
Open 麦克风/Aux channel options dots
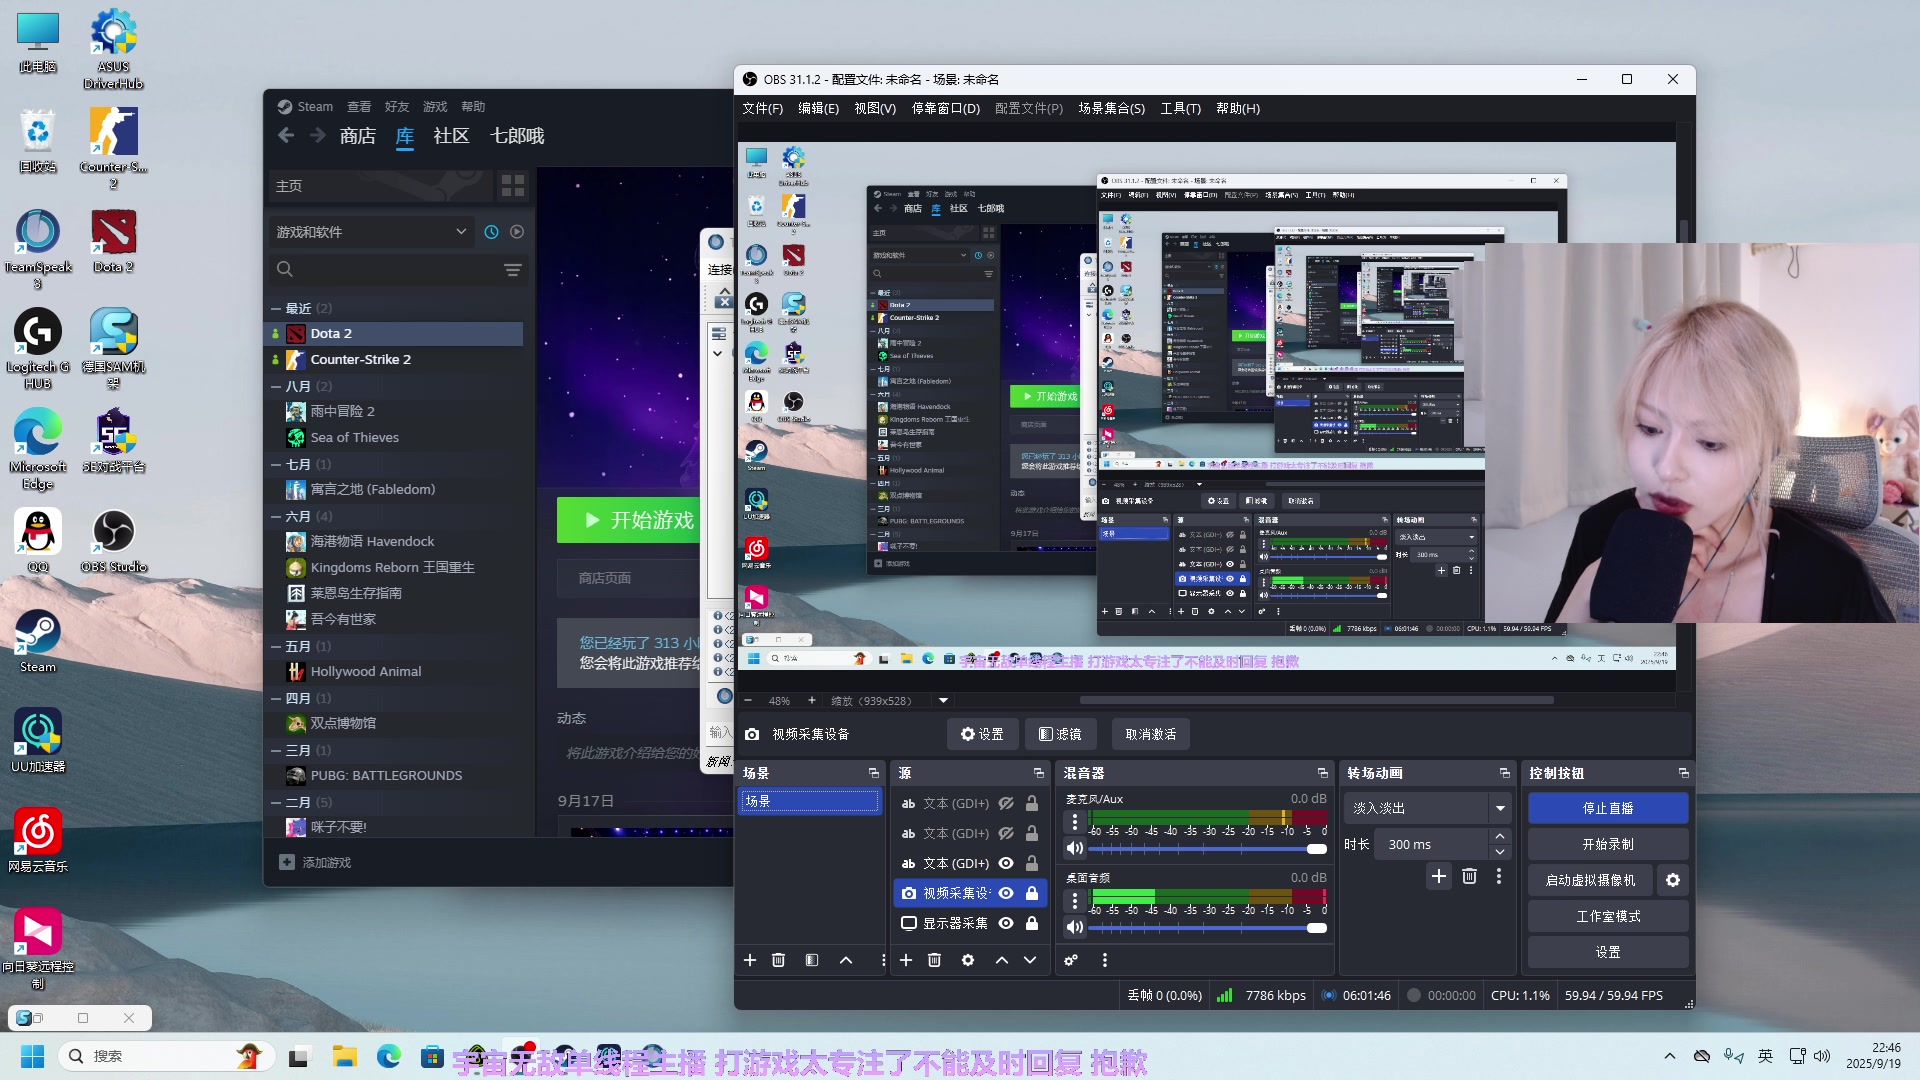[1075, 822]
